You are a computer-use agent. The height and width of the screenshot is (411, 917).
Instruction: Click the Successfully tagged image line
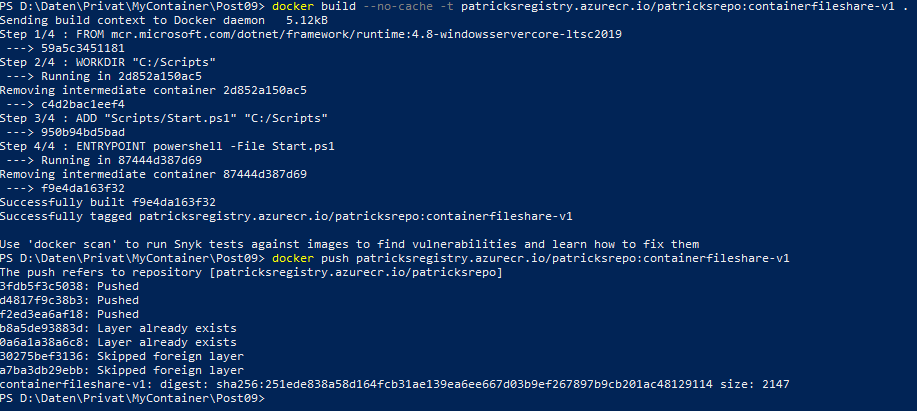click(286, 217)
